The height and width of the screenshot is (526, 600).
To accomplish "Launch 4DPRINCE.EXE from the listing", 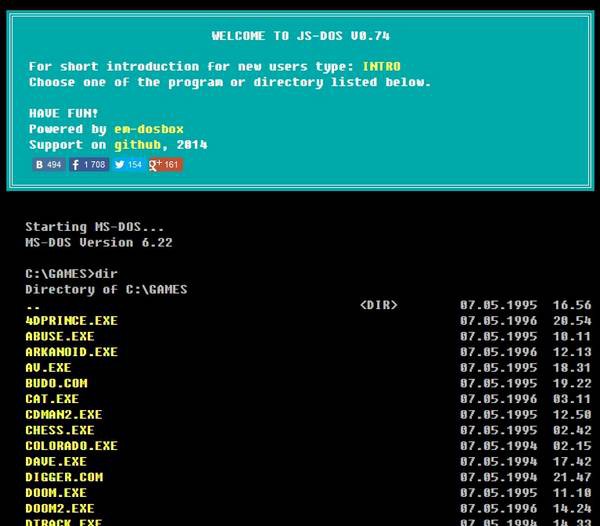I will (x=71, y=321).
